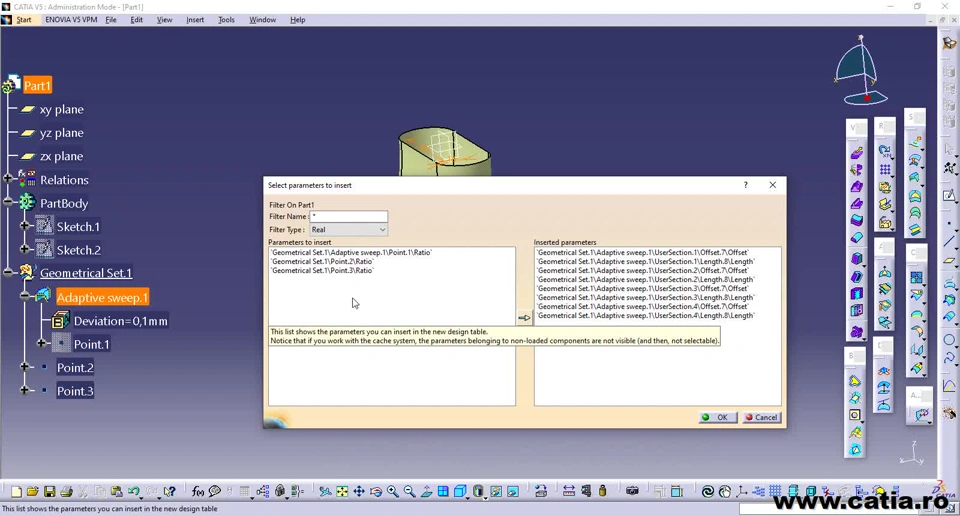Click the Fit All In icon
960x516 pixels.
pyautogui.click(x=342, y=491)
